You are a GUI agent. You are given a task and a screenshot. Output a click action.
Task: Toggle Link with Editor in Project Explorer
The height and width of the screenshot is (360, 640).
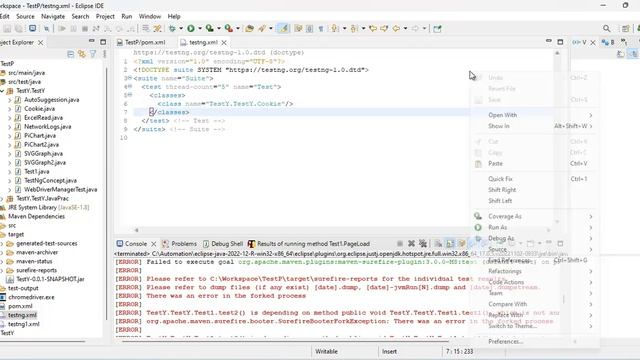tap(82, 54)
